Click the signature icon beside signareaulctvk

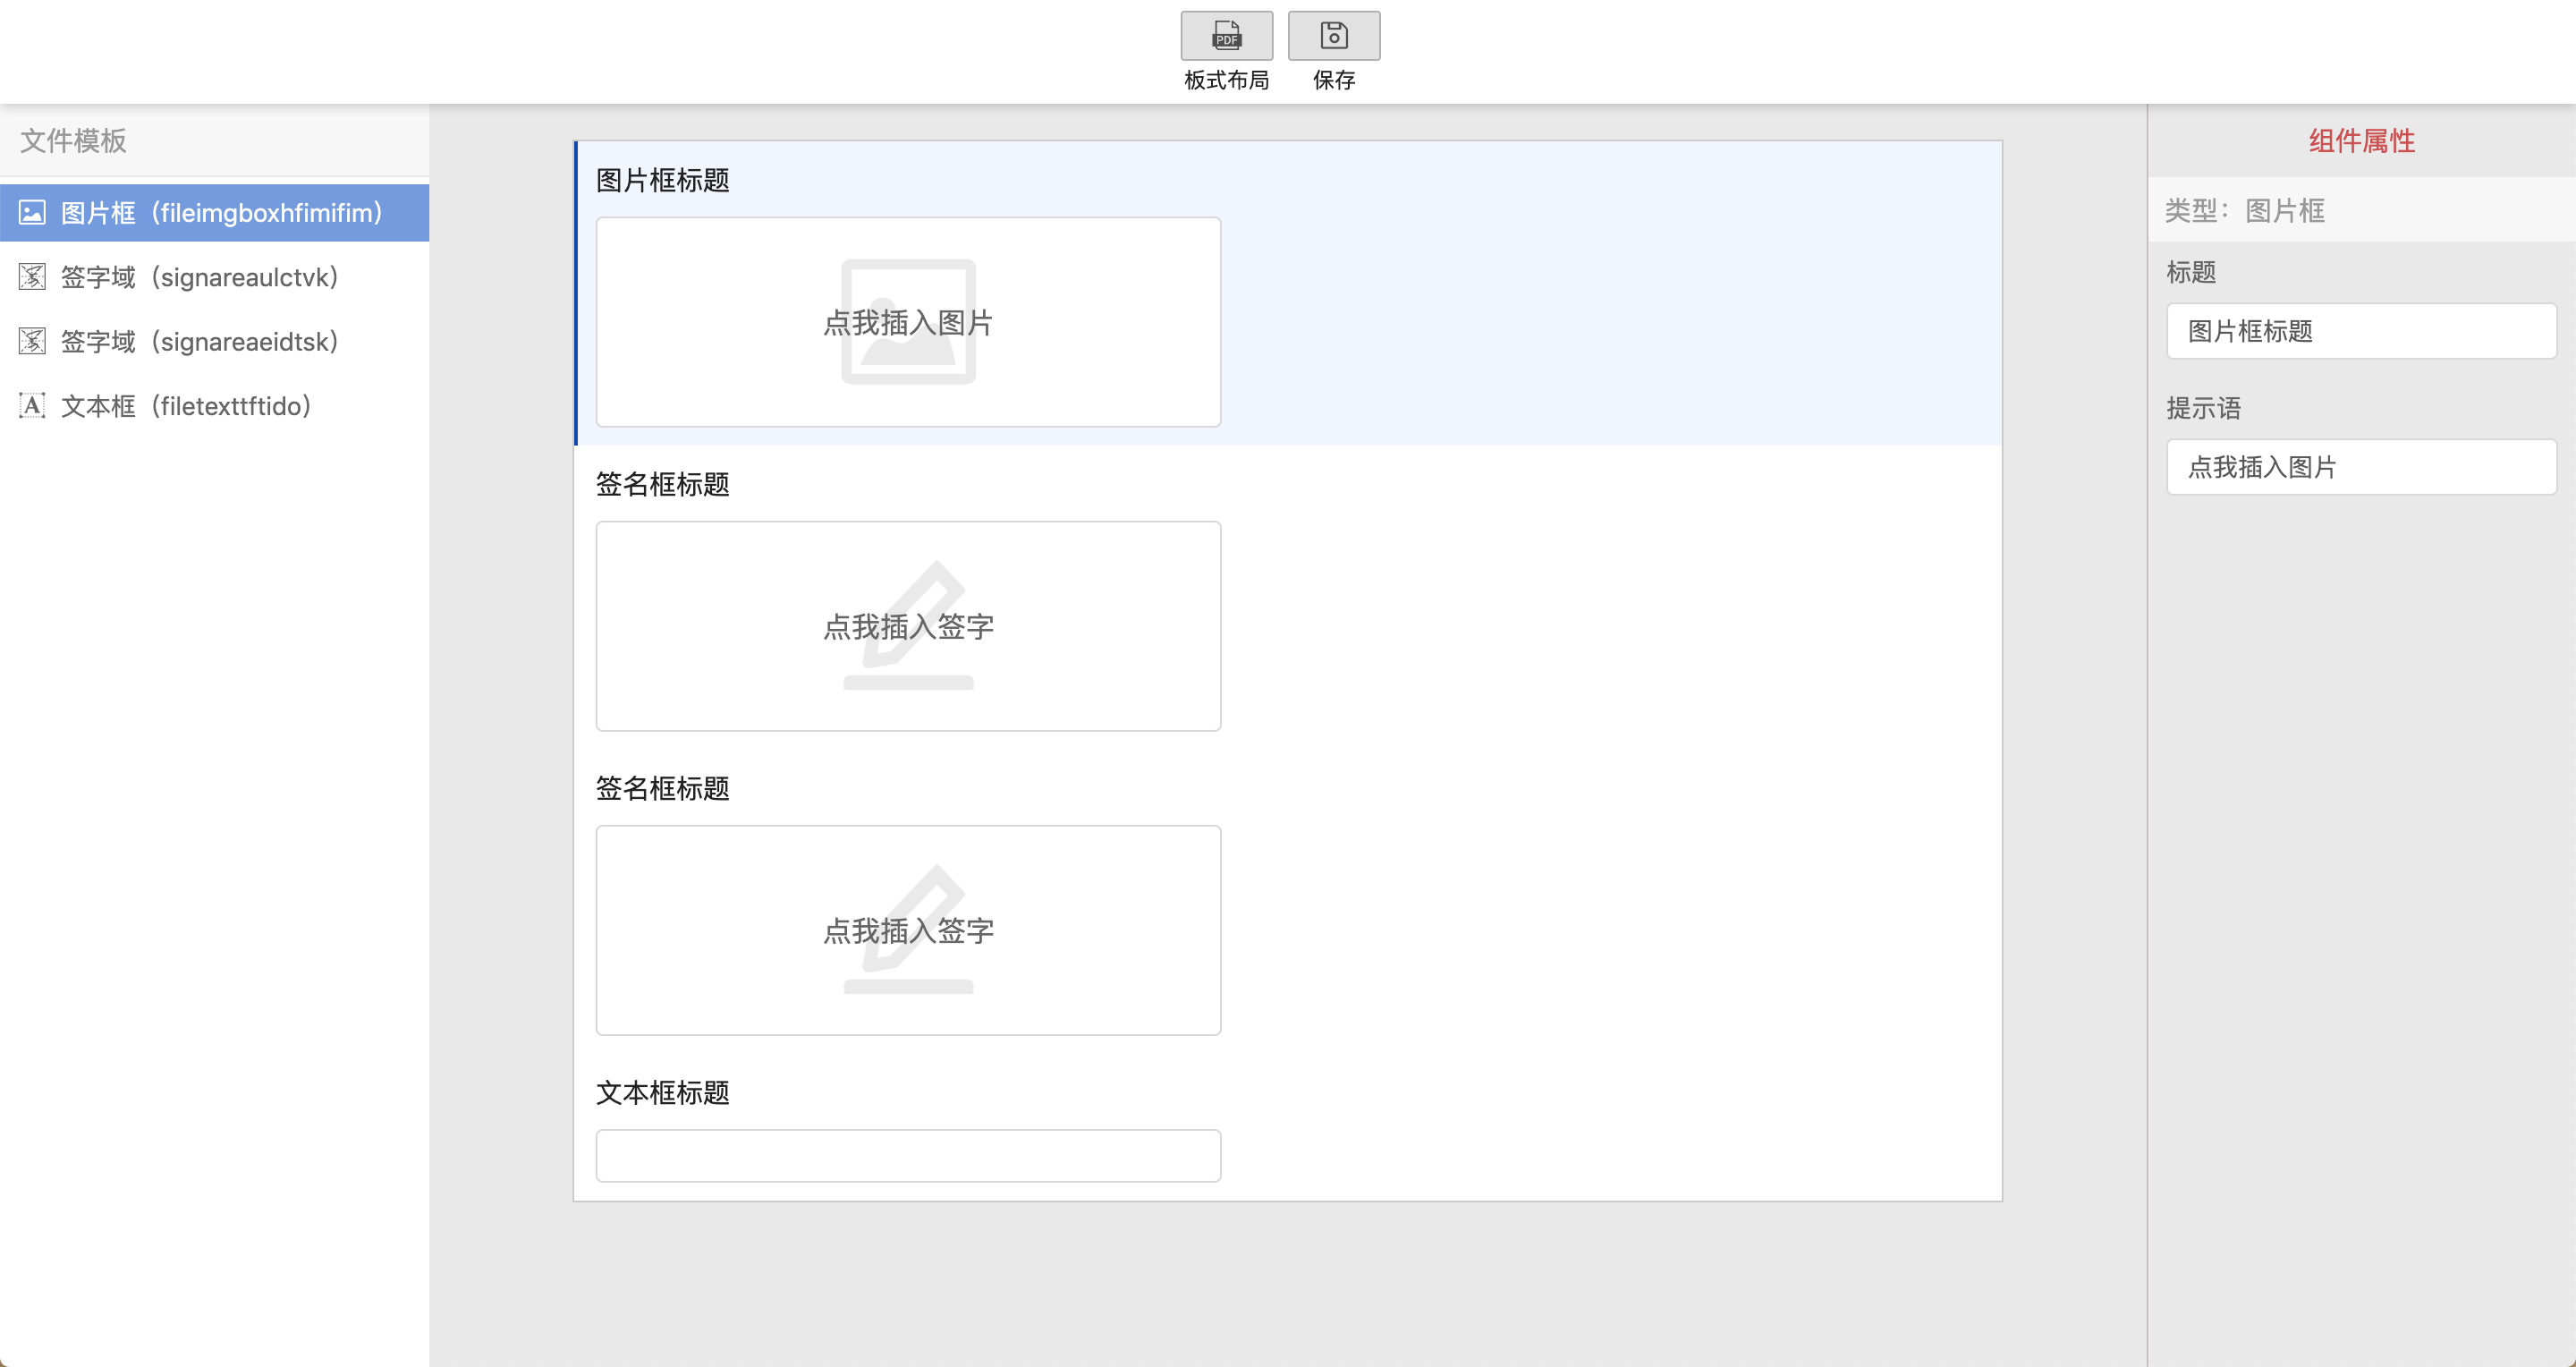(x=32, y=277)
